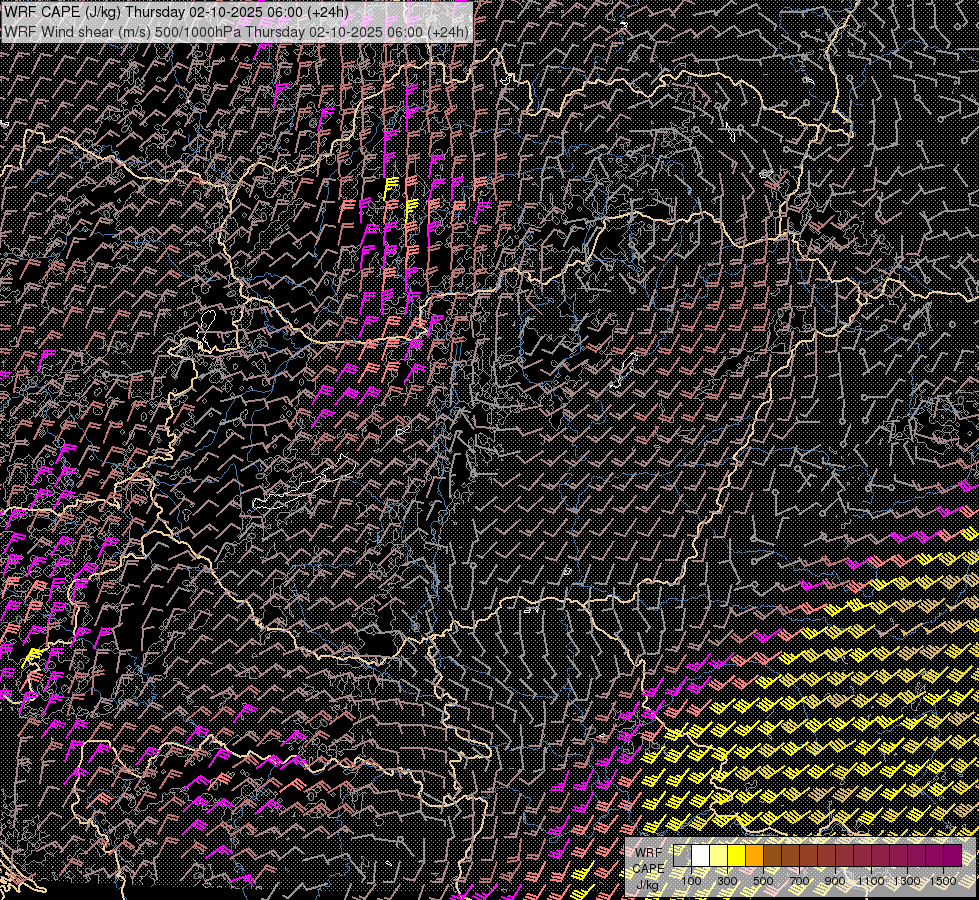
Task: Select the 500 tick label on the legend
Action: point(763,881)
